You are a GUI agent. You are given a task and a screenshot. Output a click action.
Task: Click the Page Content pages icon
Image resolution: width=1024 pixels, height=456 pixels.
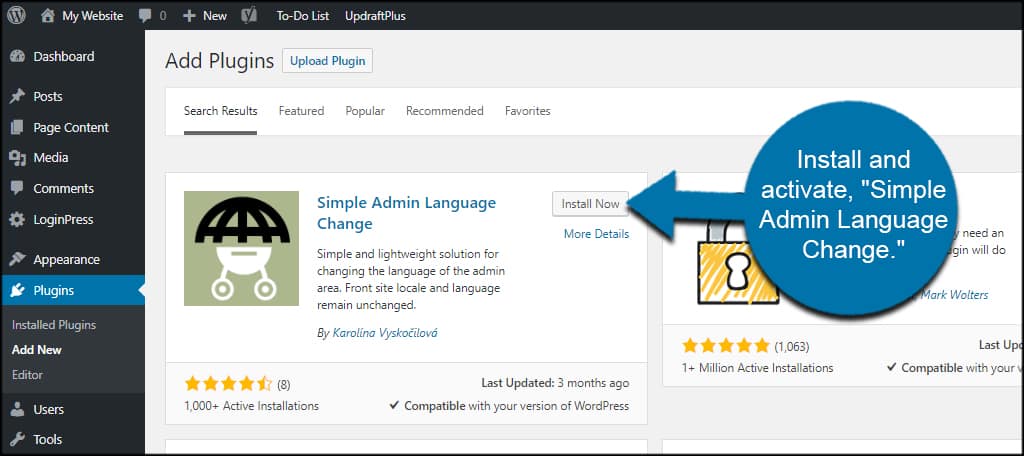pos(17,127)
